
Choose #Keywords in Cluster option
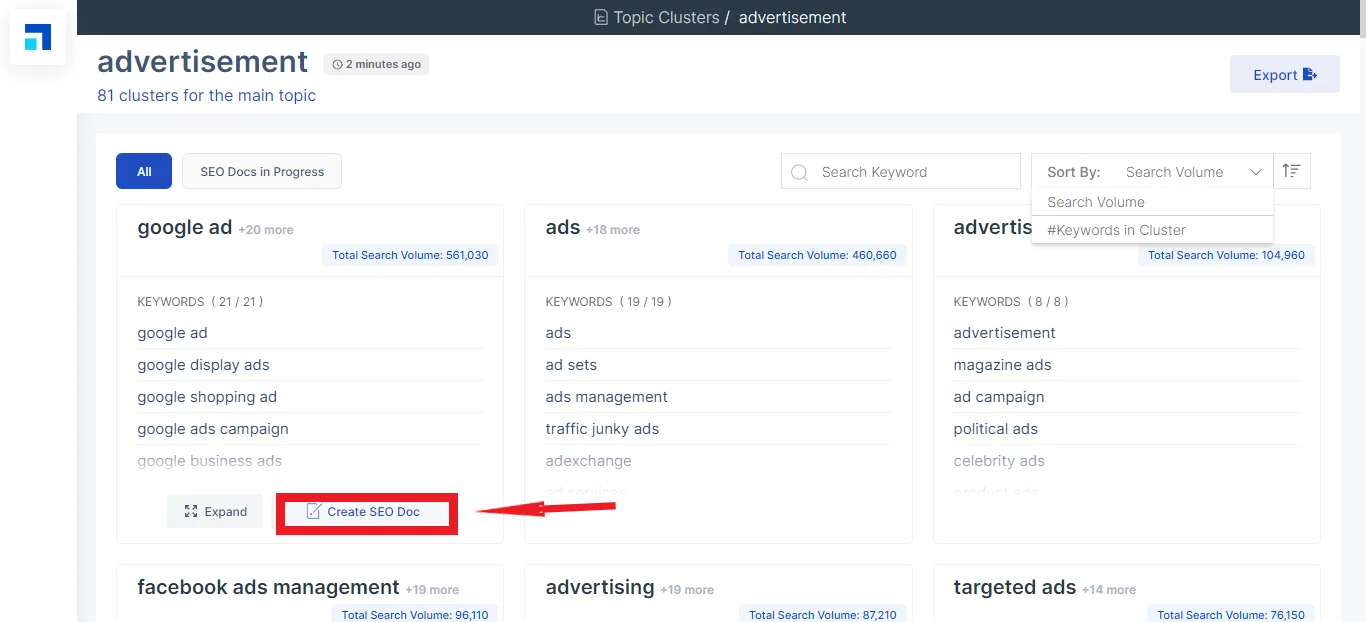[x=1116, y=230]
